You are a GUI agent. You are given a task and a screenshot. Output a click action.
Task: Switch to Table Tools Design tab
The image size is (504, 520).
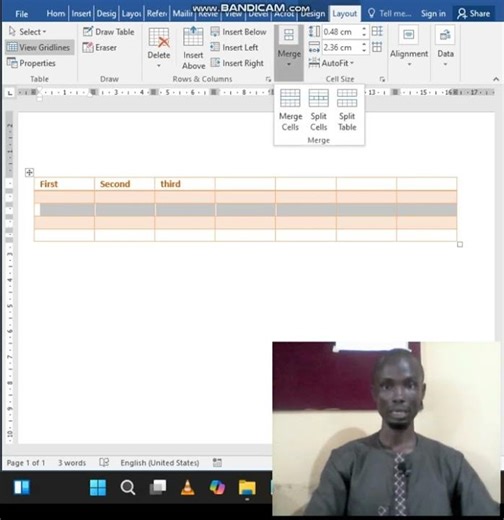pos(312,14)
